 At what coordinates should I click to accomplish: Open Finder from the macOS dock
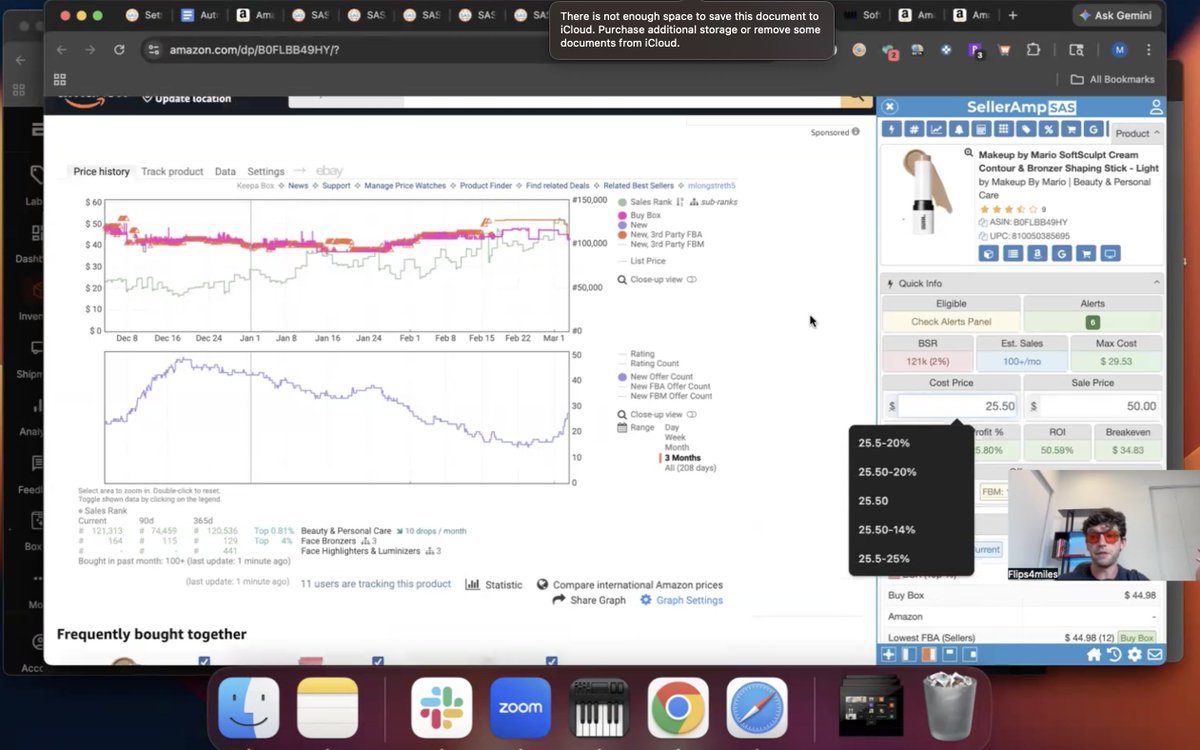pos(248,708)
